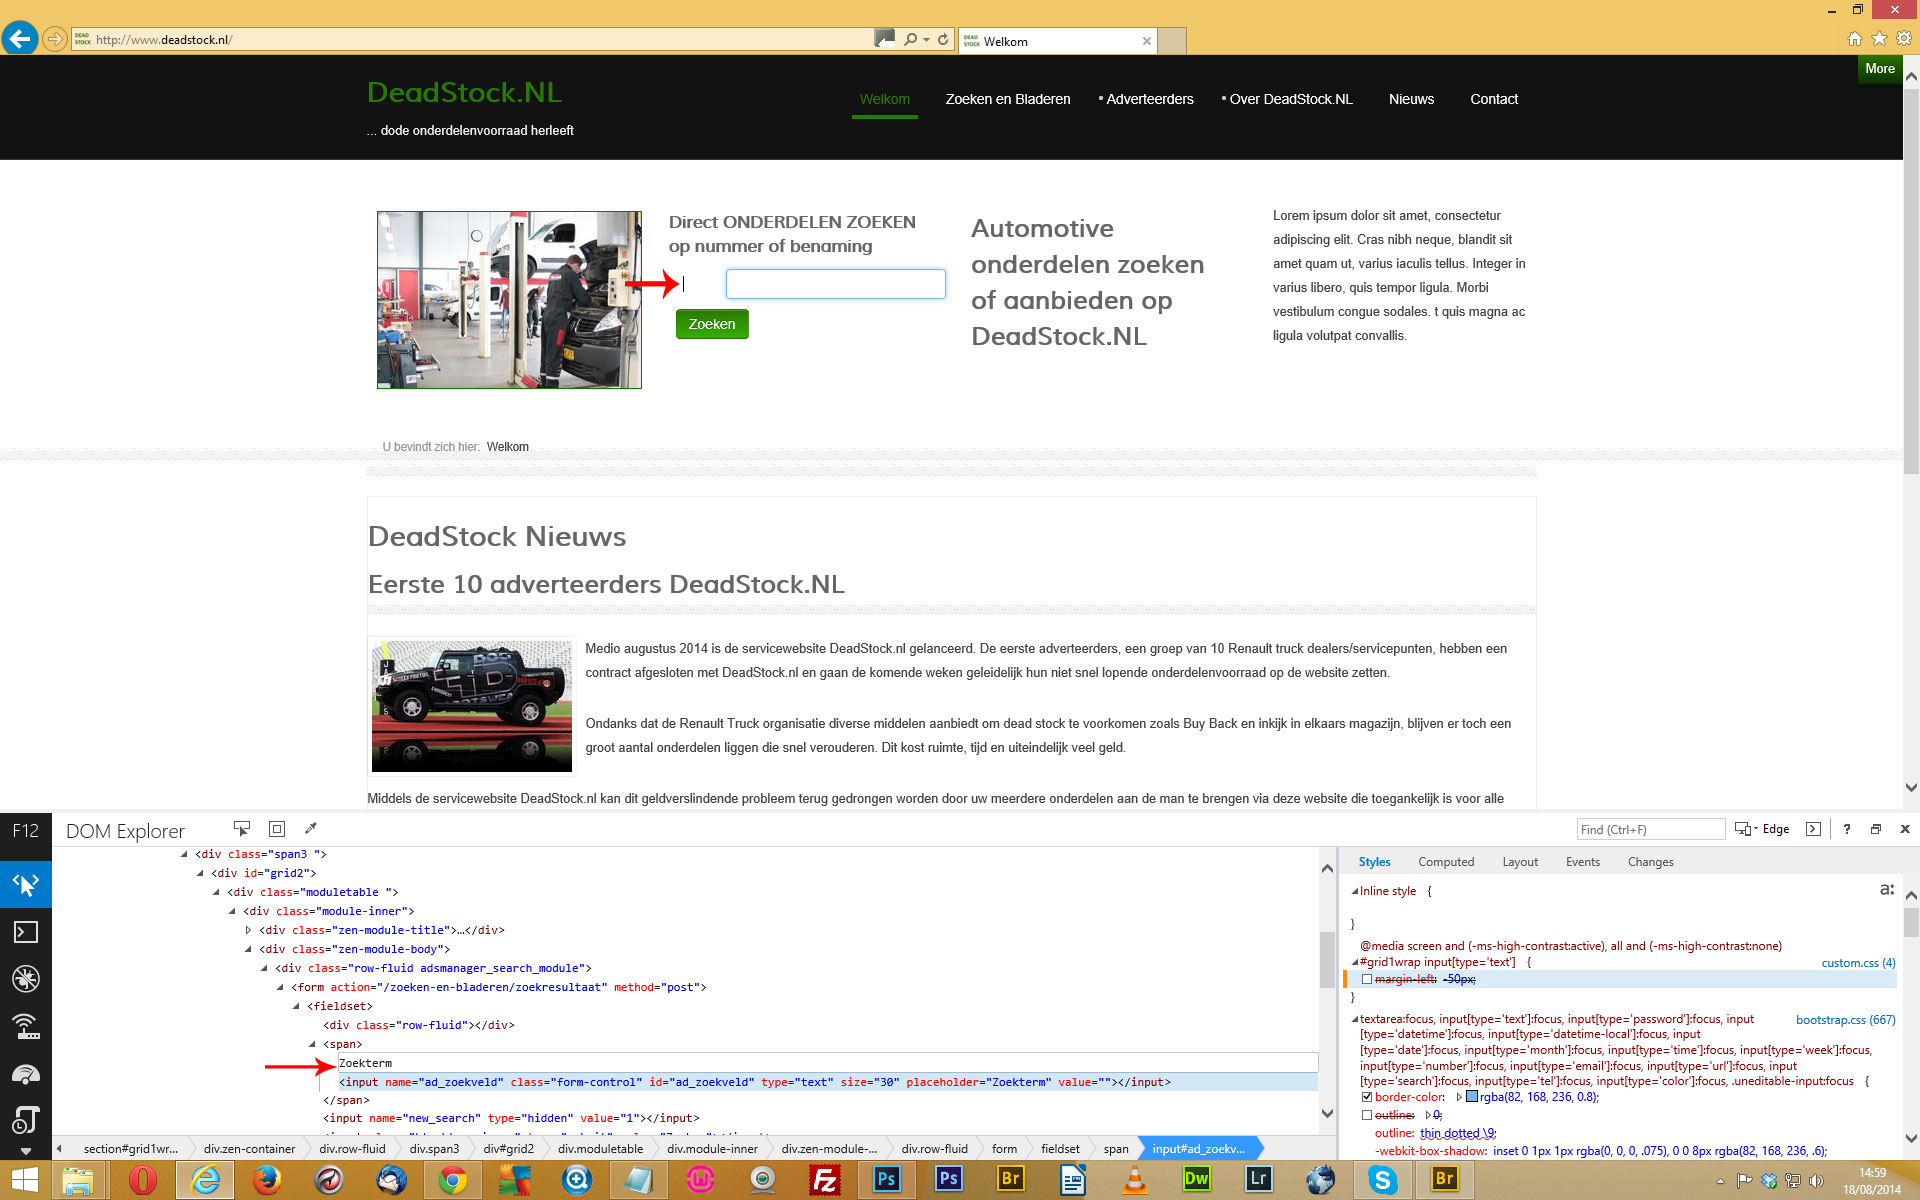Unpin the developer tools window
The height and width of the screenshot is (1200, 1920).
pyautogui.click(x=1876, y=829)
